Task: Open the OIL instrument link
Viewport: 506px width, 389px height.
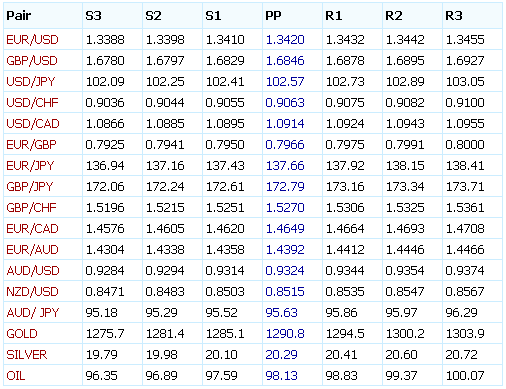Action: coord(16,376)
